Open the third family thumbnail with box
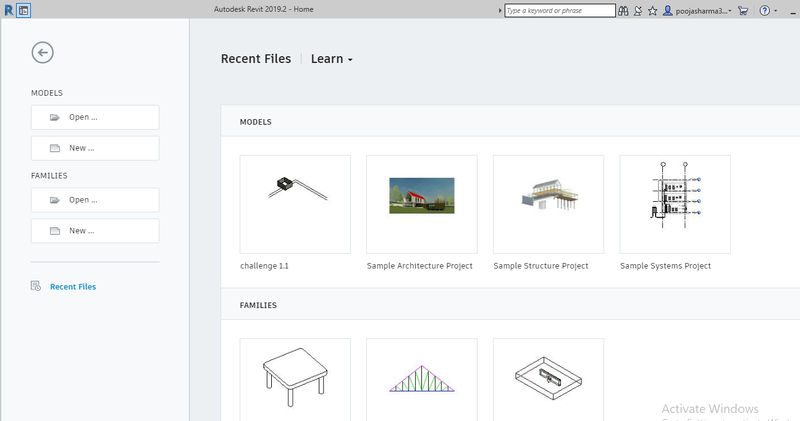The width and height of the screenshot is (800, 421). point(548,380)
